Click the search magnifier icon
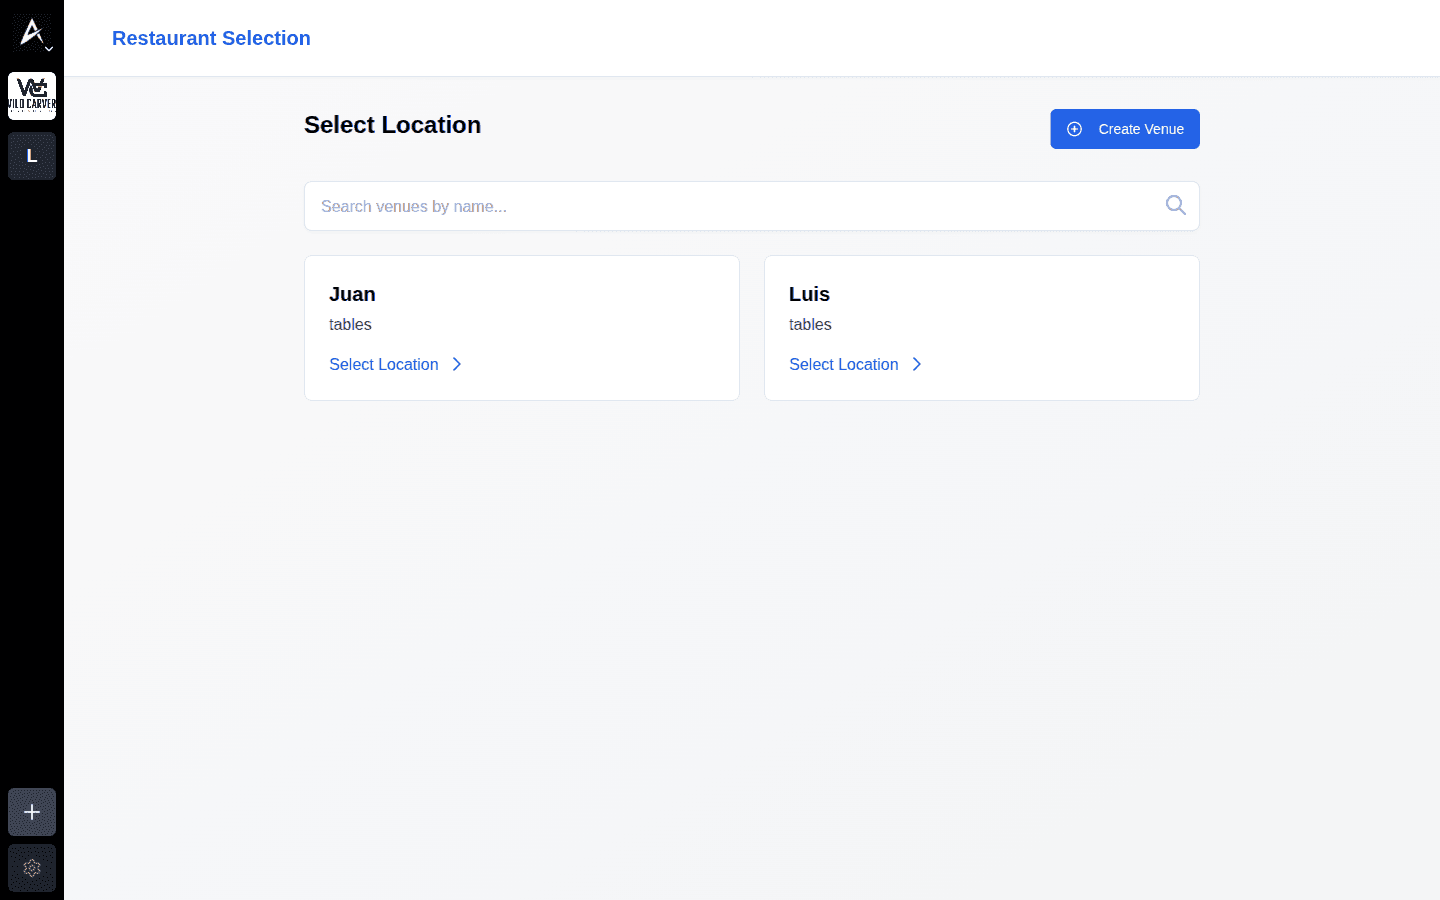This screenshot has width=1440, height=900. point(1176,205)
